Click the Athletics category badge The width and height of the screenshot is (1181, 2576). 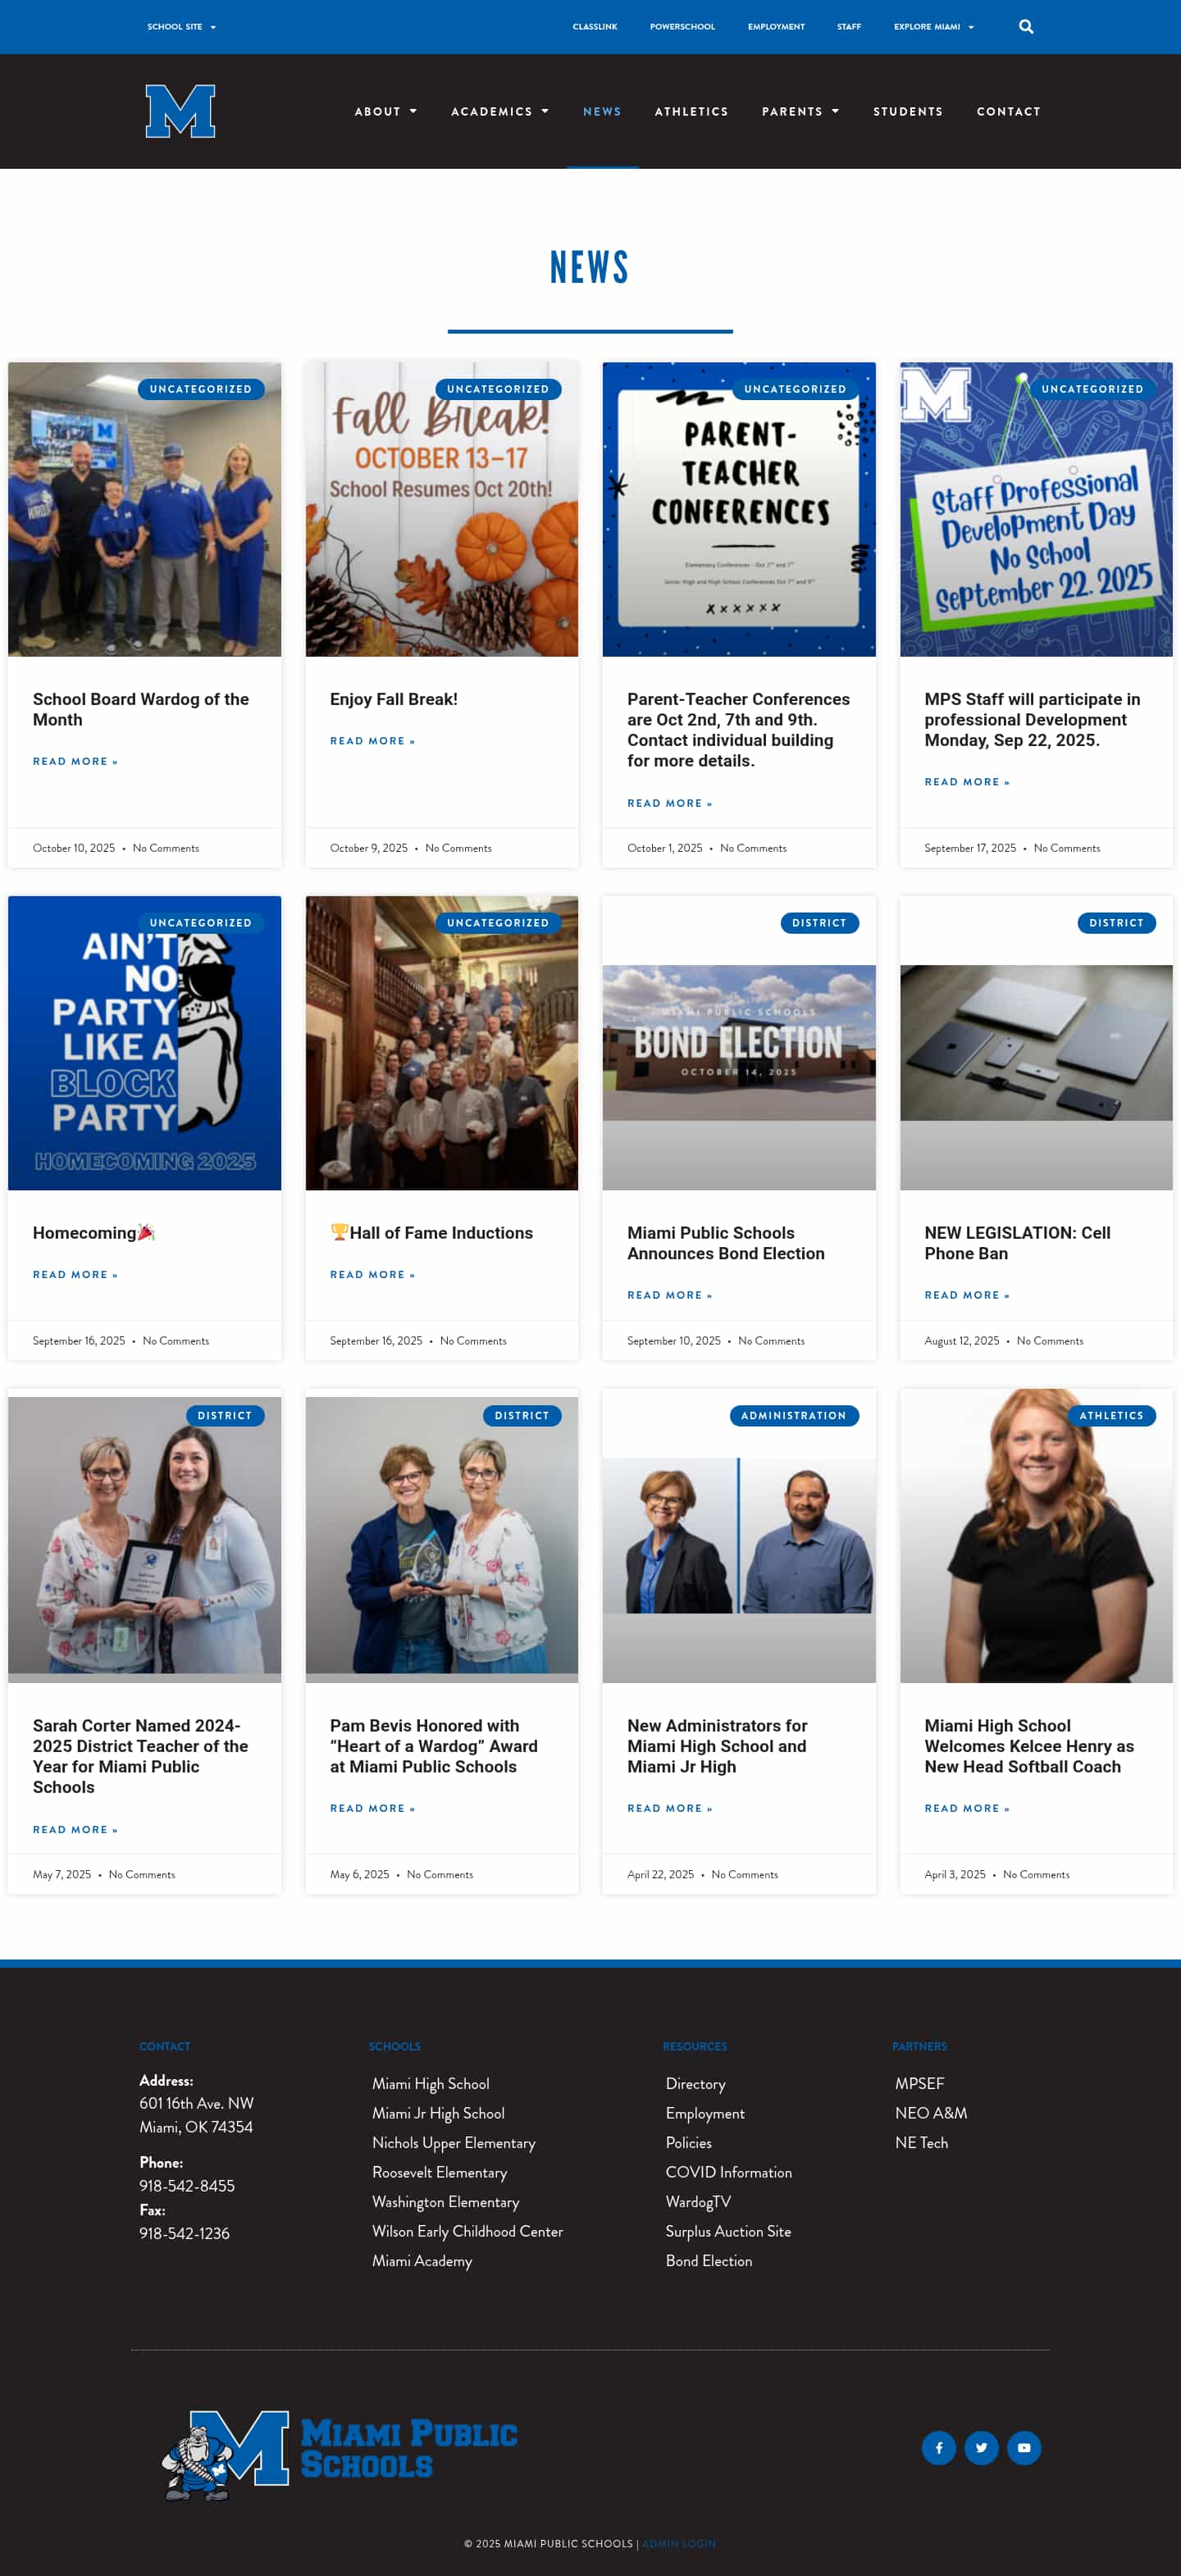tap(1111, 1415)
